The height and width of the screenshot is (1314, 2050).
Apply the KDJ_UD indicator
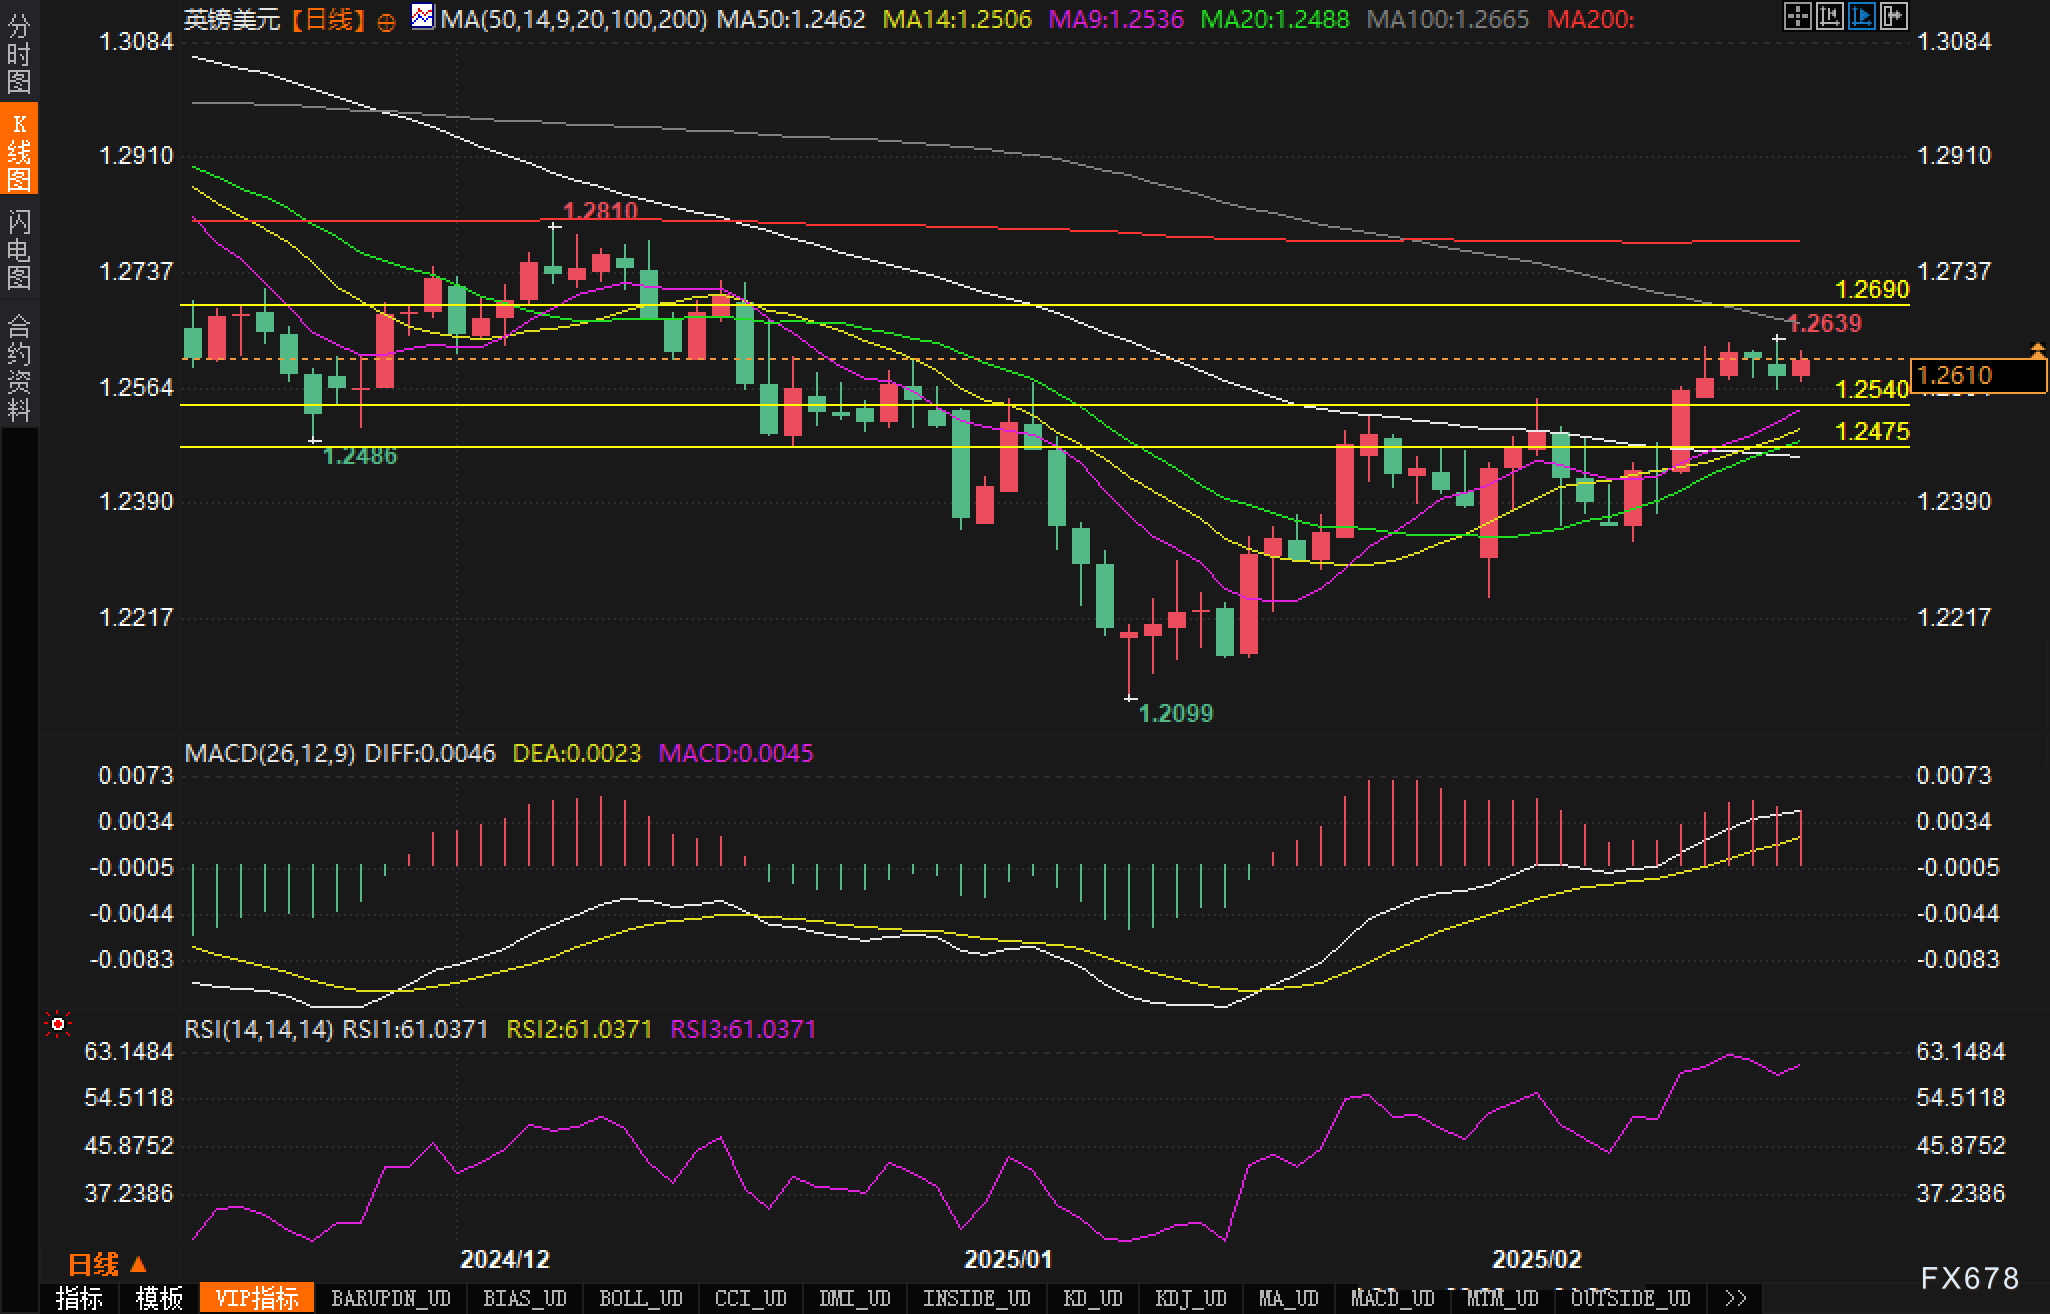point(1190,1298)
